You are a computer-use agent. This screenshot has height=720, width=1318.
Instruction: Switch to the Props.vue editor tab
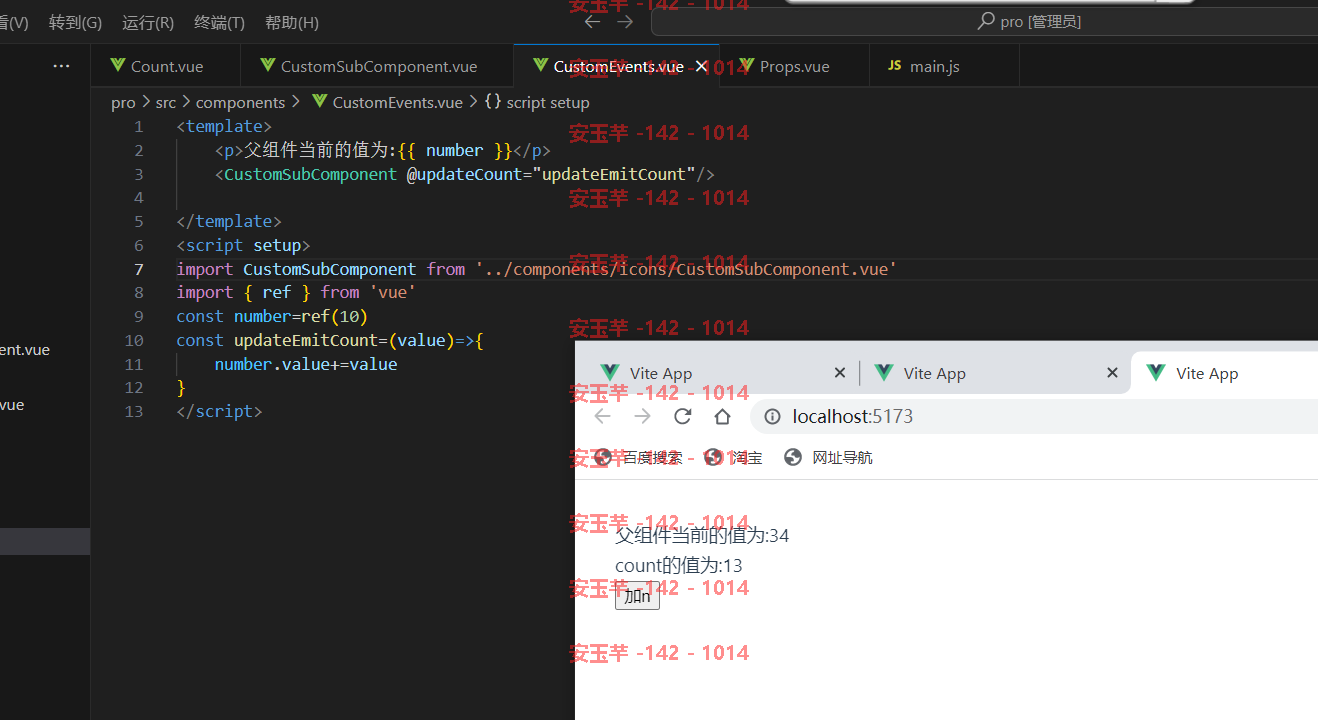pos(794,66)
